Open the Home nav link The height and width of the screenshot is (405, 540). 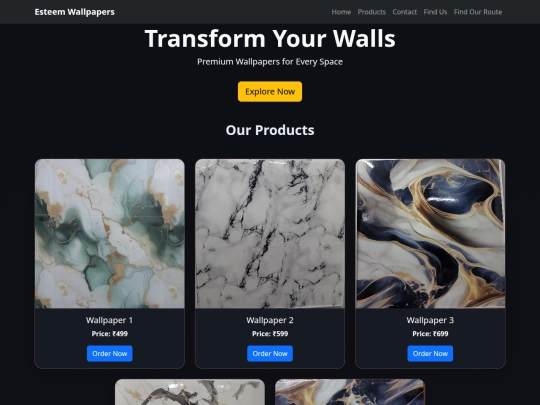(341, 12)
